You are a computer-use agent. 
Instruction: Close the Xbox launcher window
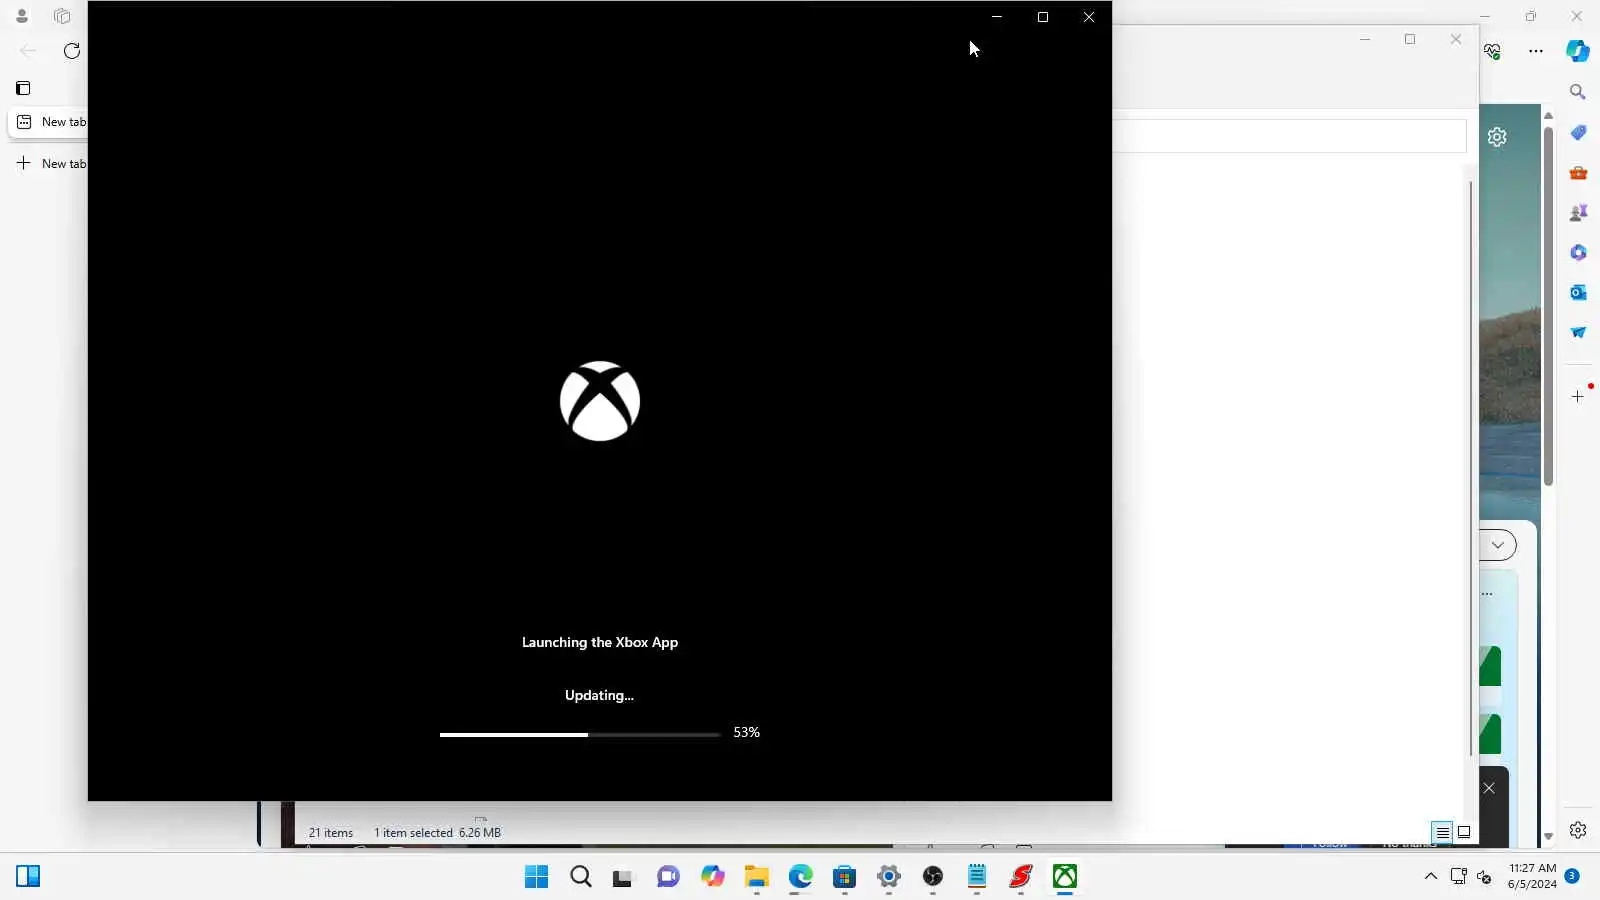[1089, 17]
